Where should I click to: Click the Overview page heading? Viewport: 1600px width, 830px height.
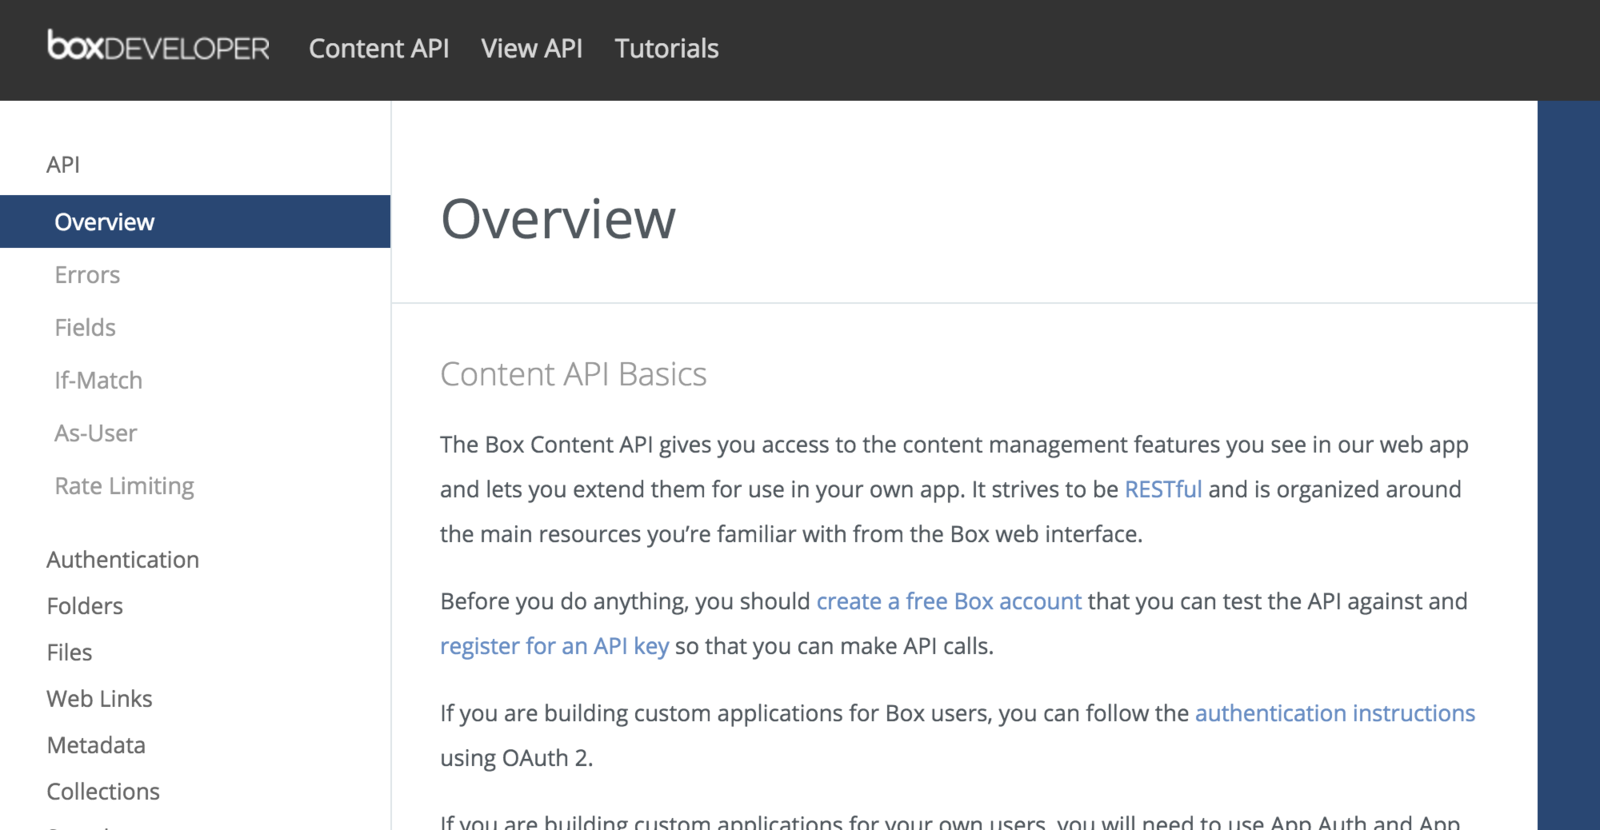pos(558,219)
